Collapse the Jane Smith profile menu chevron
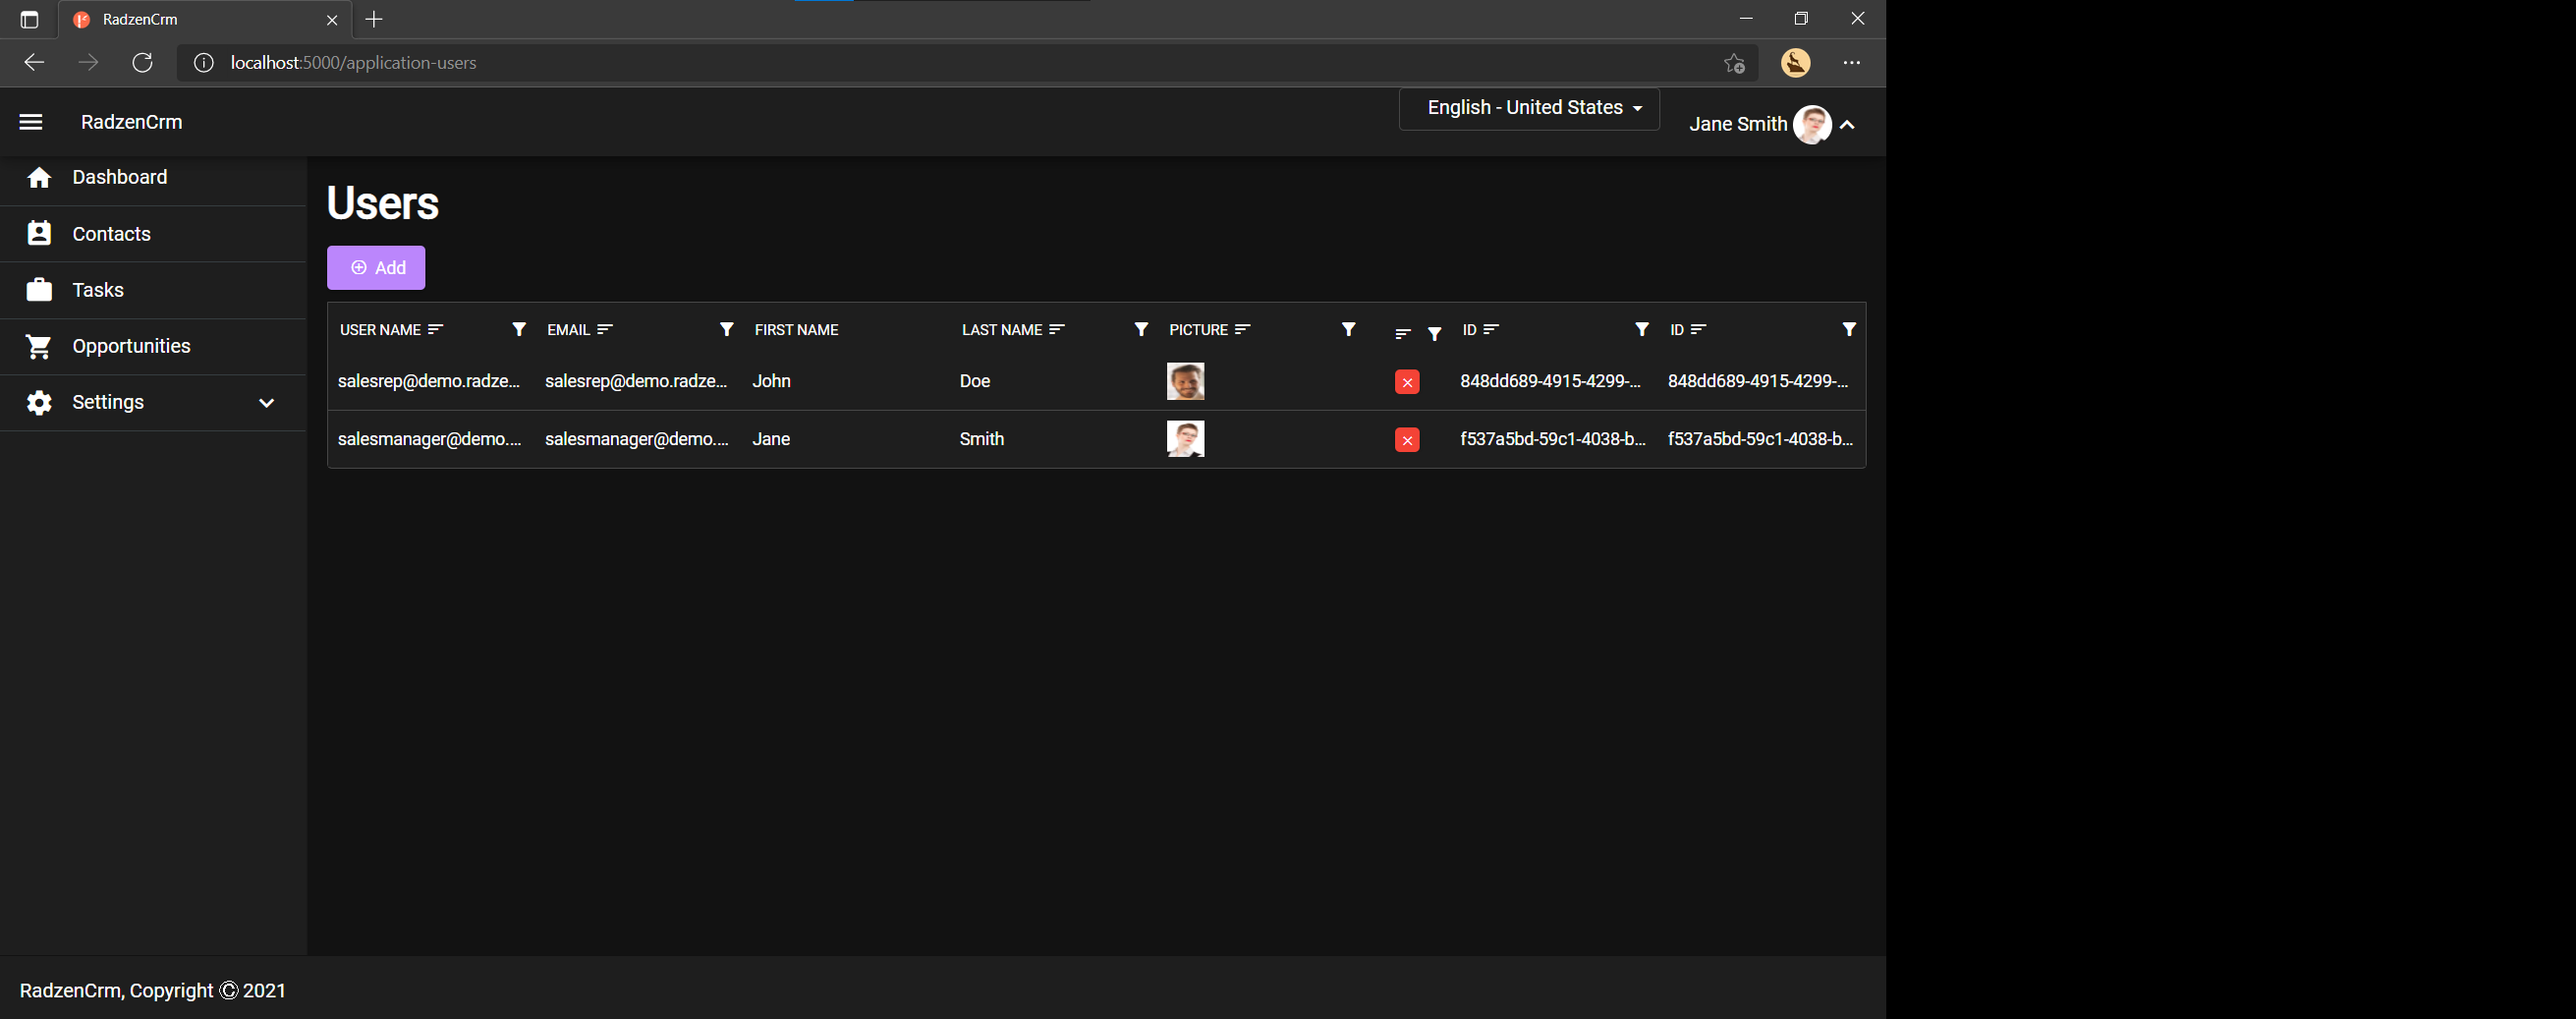2576x1019 pixels. (x=1847, y=125)
